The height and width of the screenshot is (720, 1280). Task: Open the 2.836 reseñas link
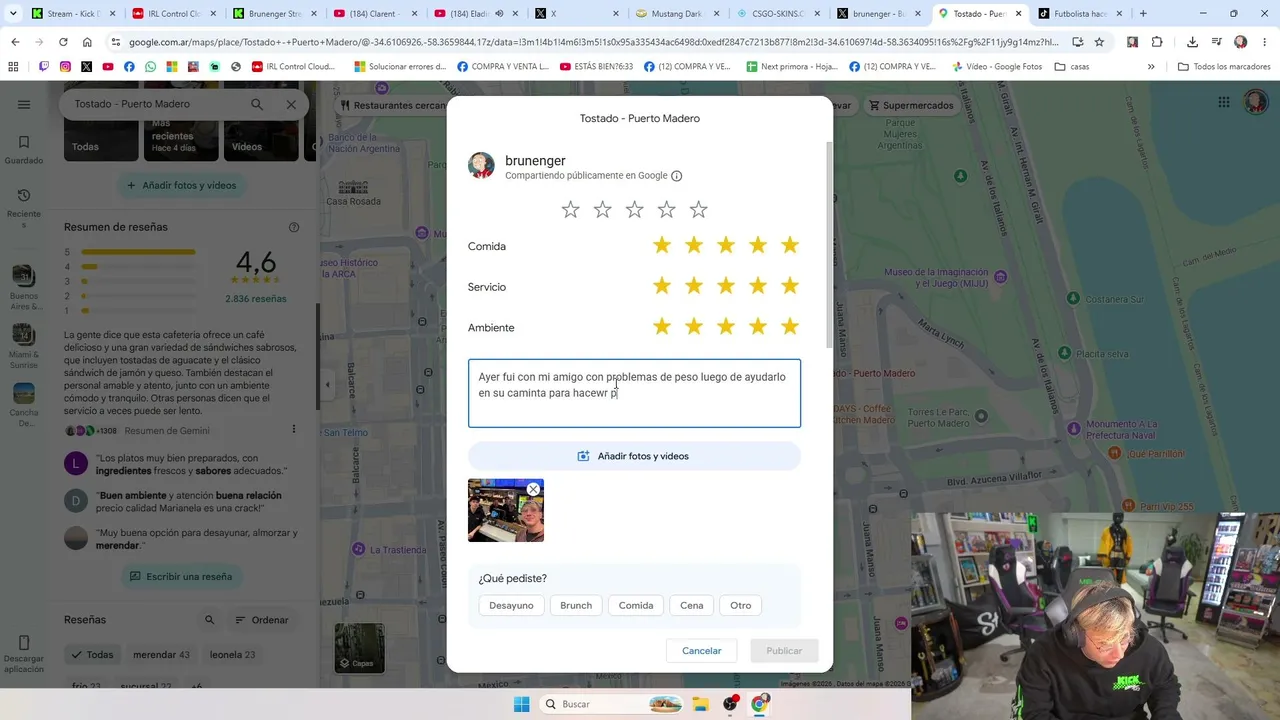click(256, 299)
